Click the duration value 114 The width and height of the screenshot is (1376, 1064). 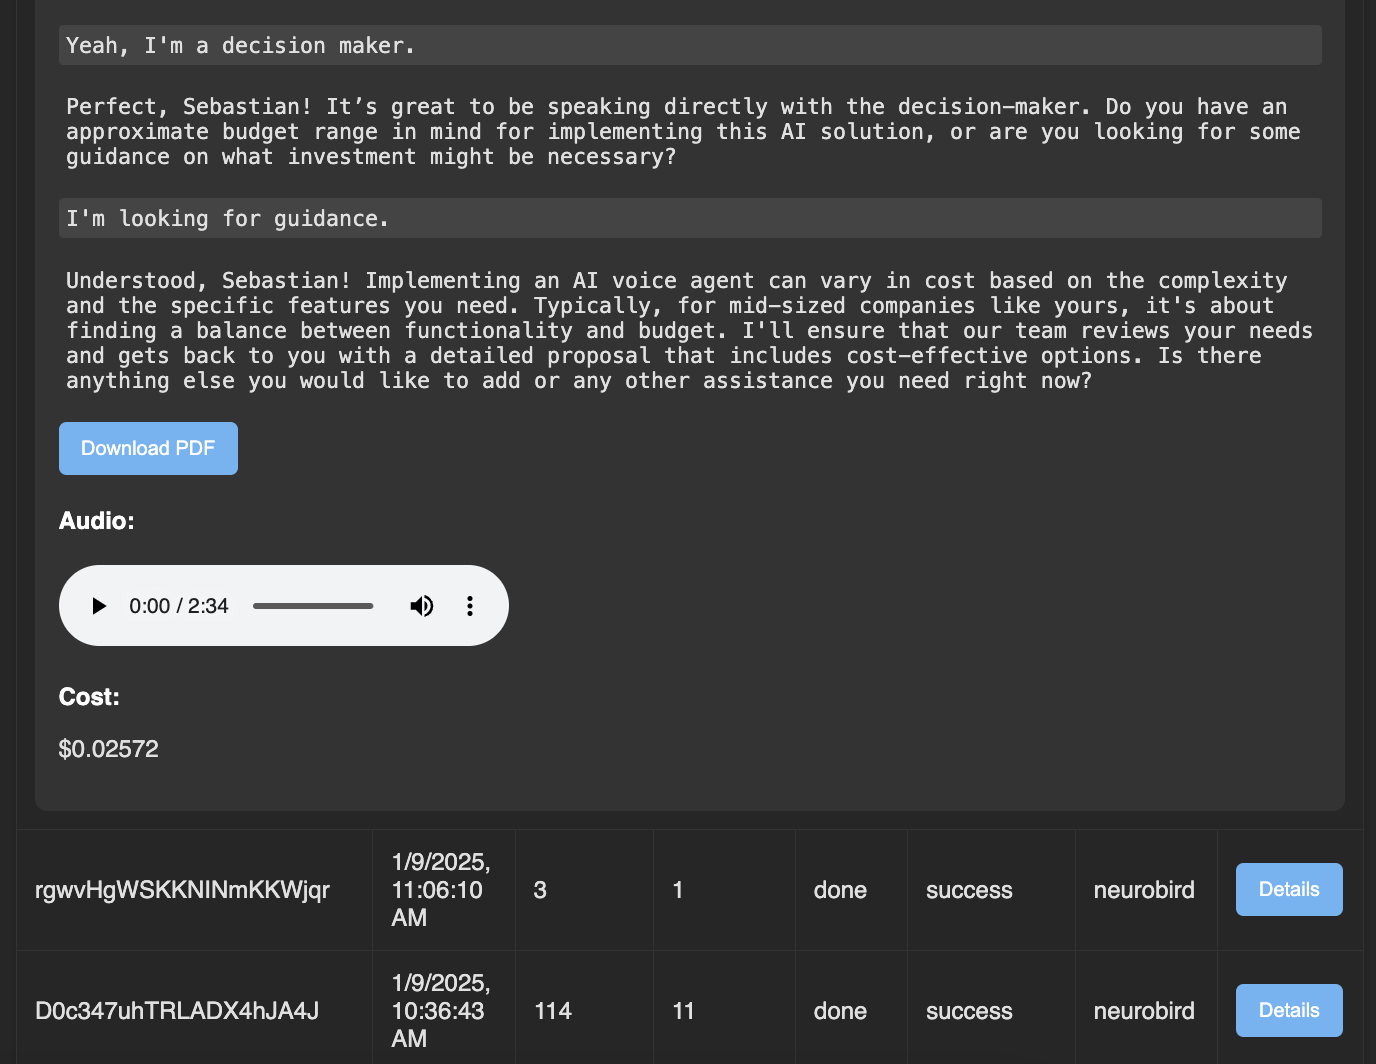coord(553,1011)
